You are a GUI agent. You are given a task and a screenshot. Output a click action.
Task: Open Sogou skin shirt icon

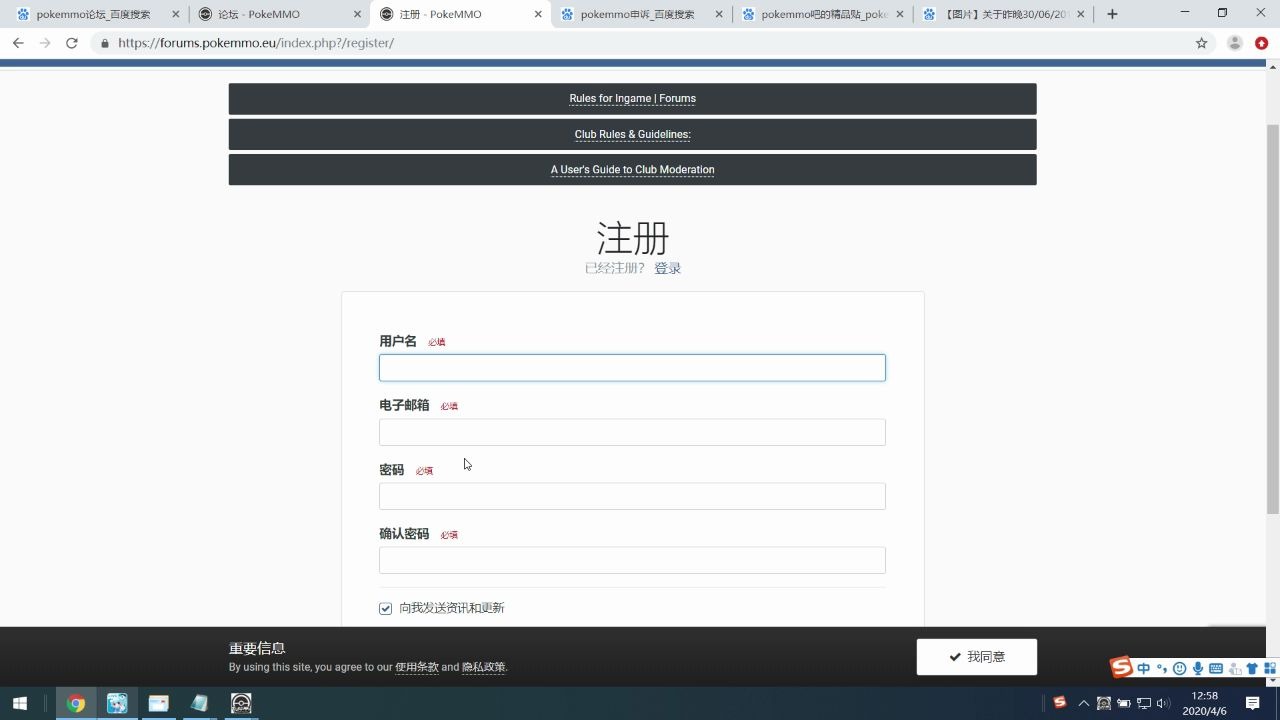(x=1252, y=668)
